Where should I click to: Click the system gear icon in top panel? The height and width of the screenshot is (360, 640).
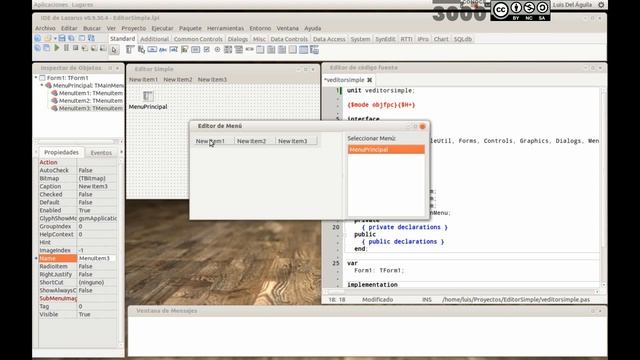pyautogui.click(x=601, y=5)
